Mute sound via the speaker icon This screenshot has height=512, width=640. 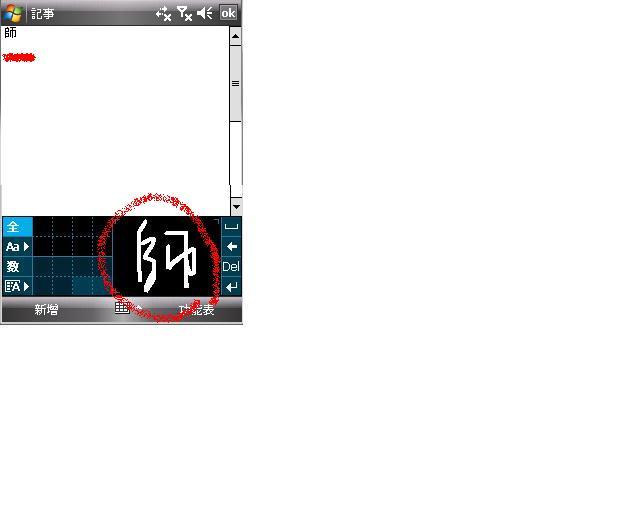(205, 13)
